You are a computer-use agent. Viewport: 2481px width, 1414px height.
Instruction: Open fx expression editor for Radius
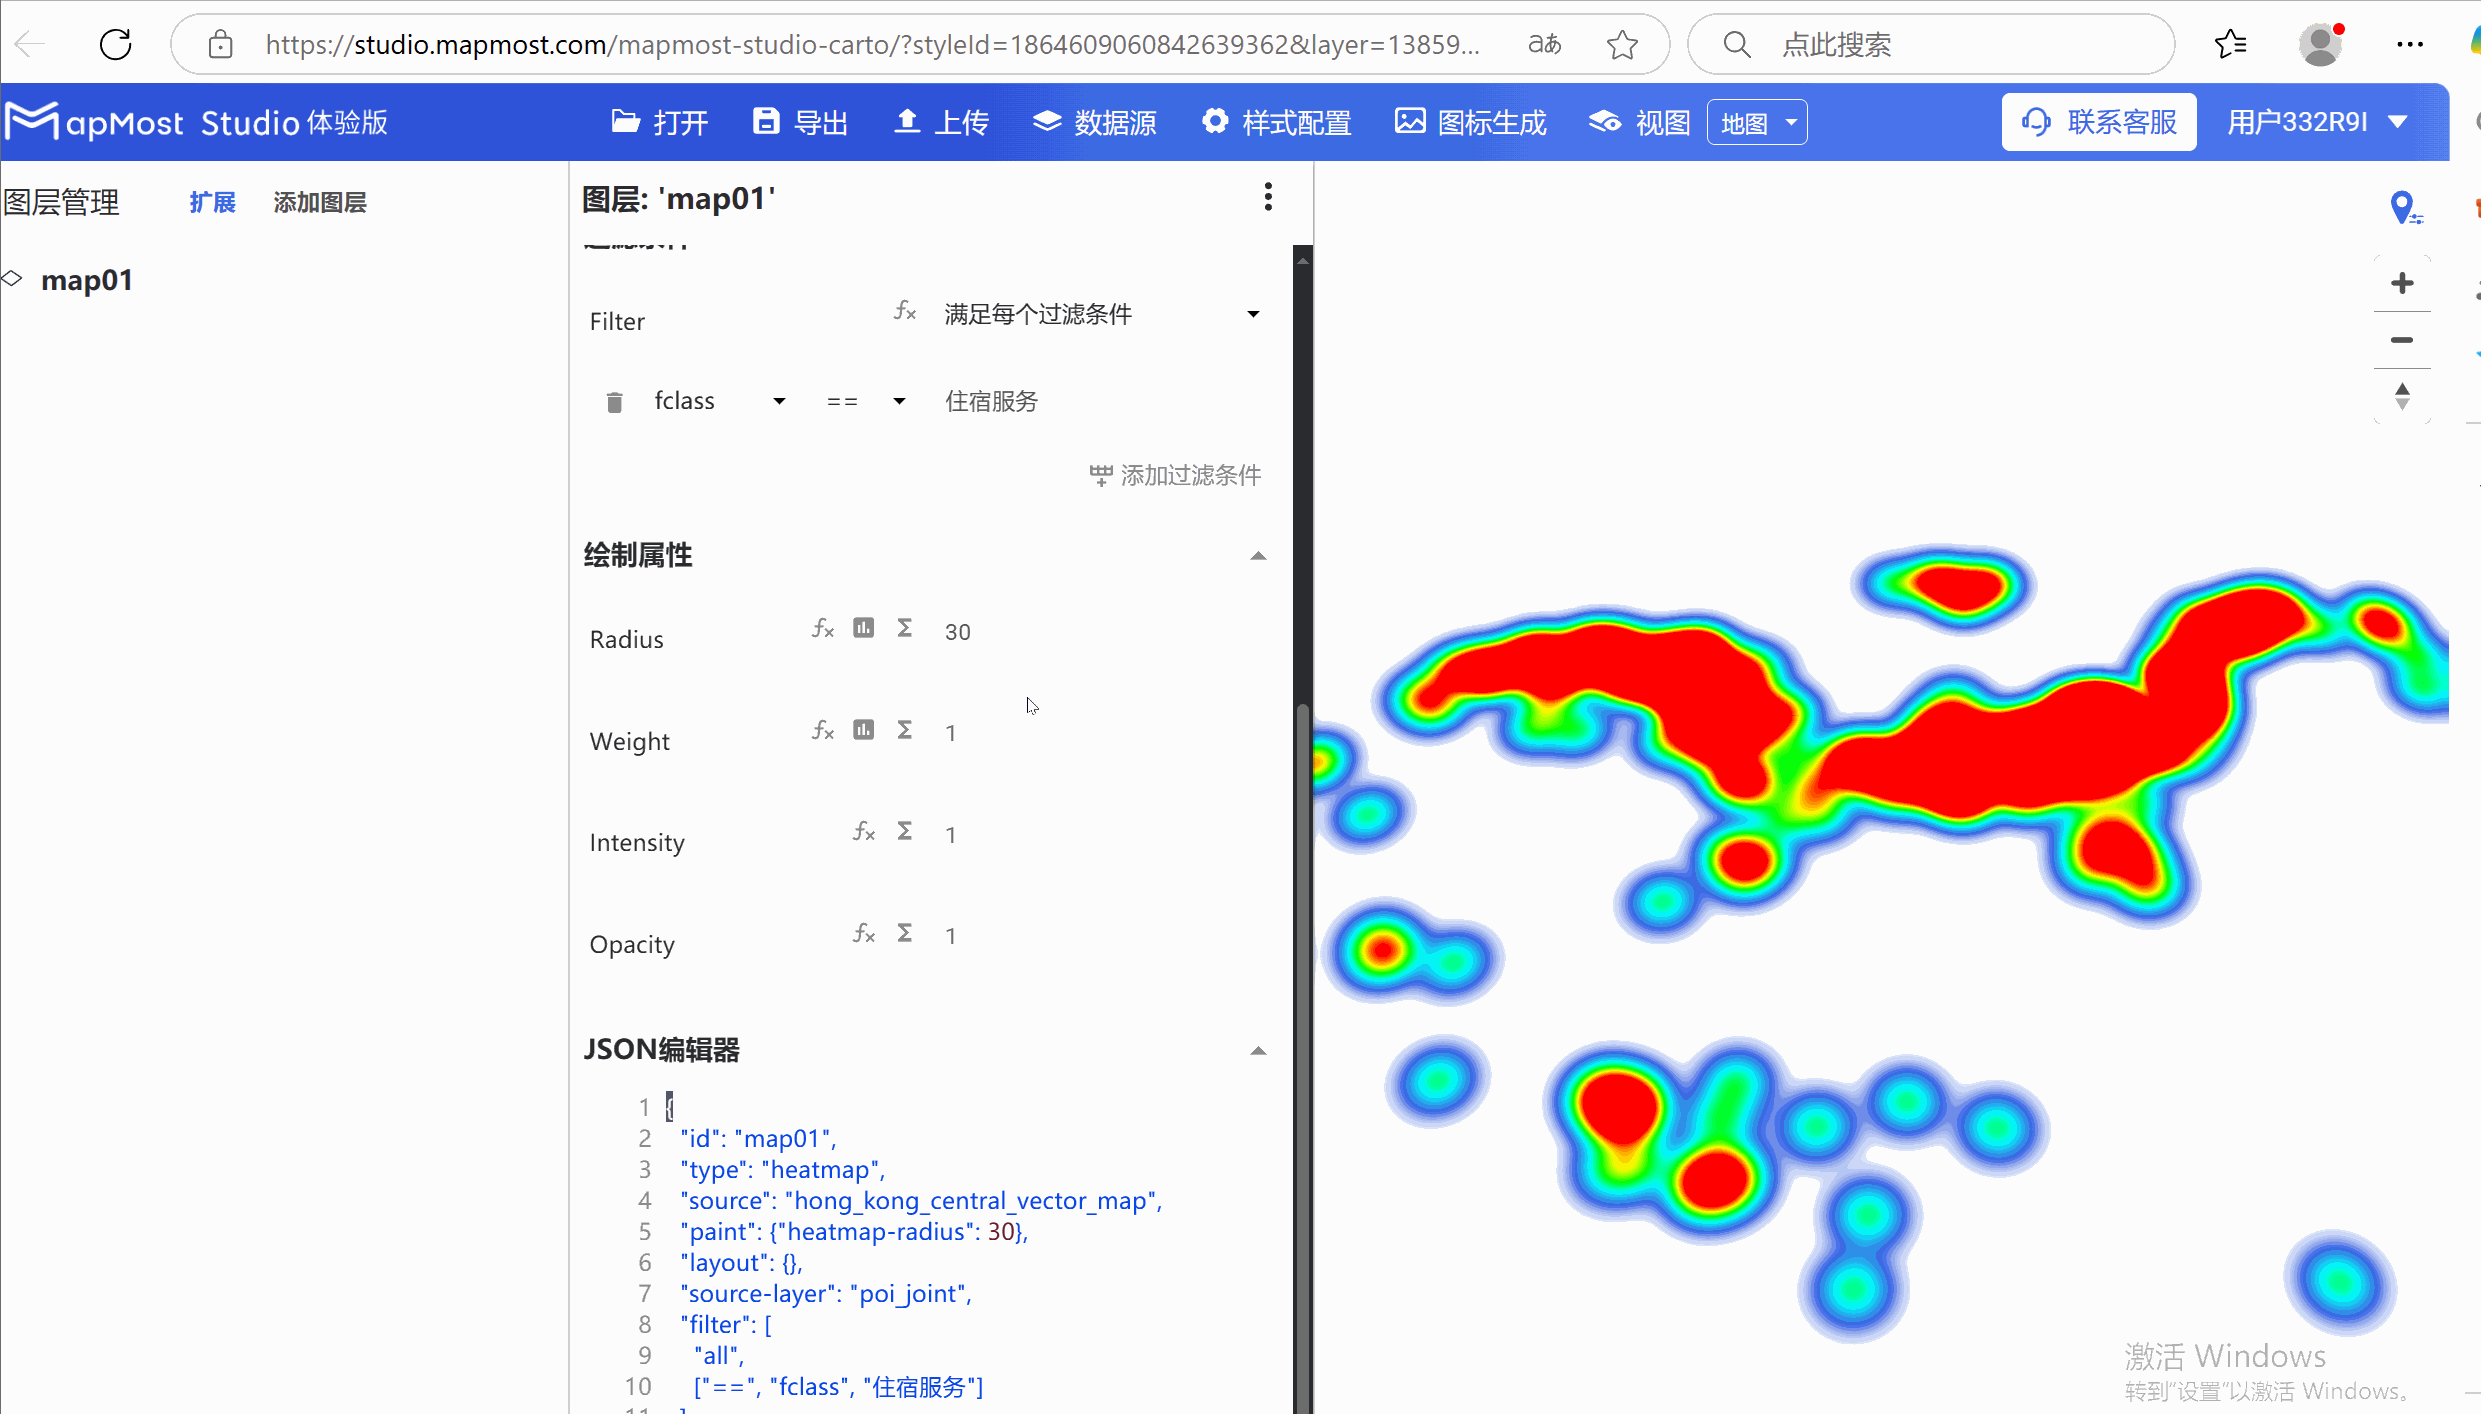822,628
